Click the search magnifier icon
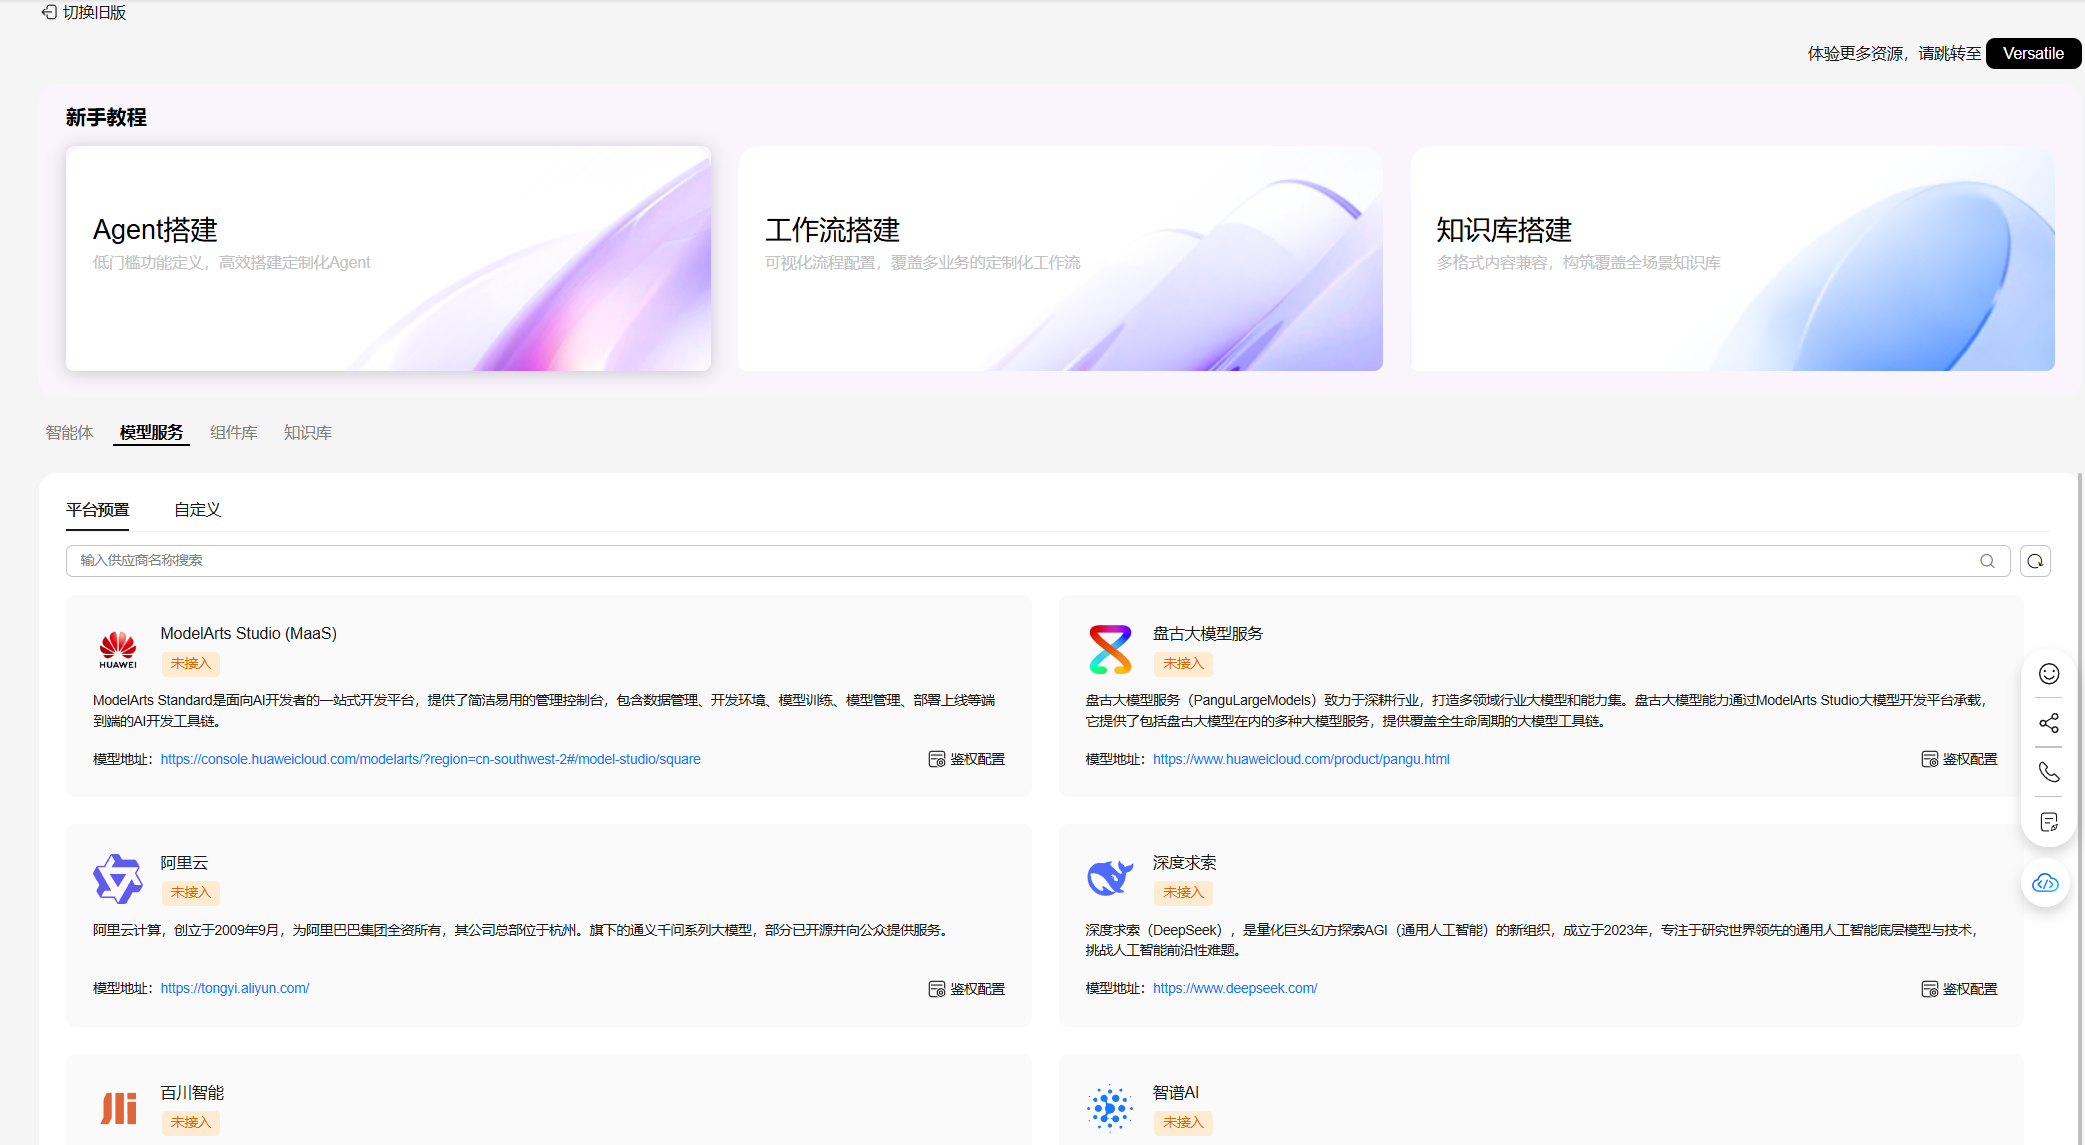Screen dimensions: 2085x1145 pyautogui.click(x=1987, y=561)
